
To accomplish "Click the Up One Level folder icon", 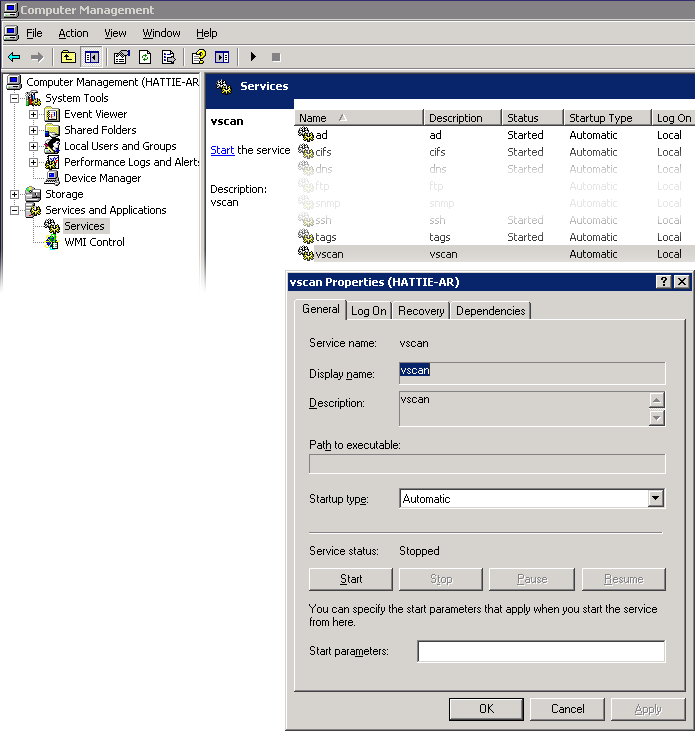I will click(68, 57).
